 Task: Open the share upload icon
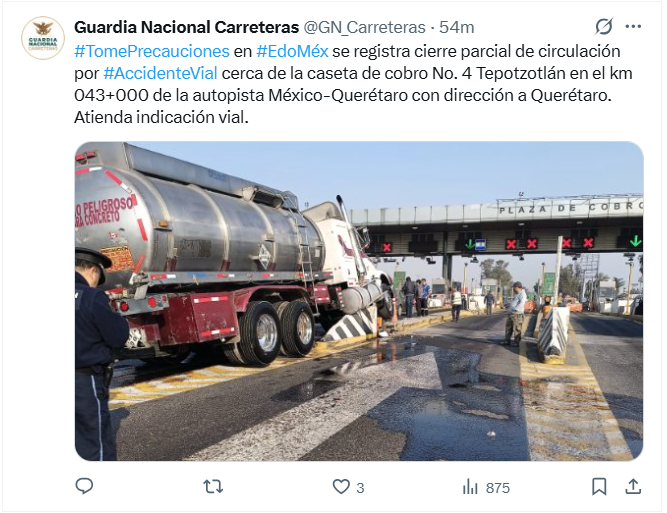(x=633, y=486)
